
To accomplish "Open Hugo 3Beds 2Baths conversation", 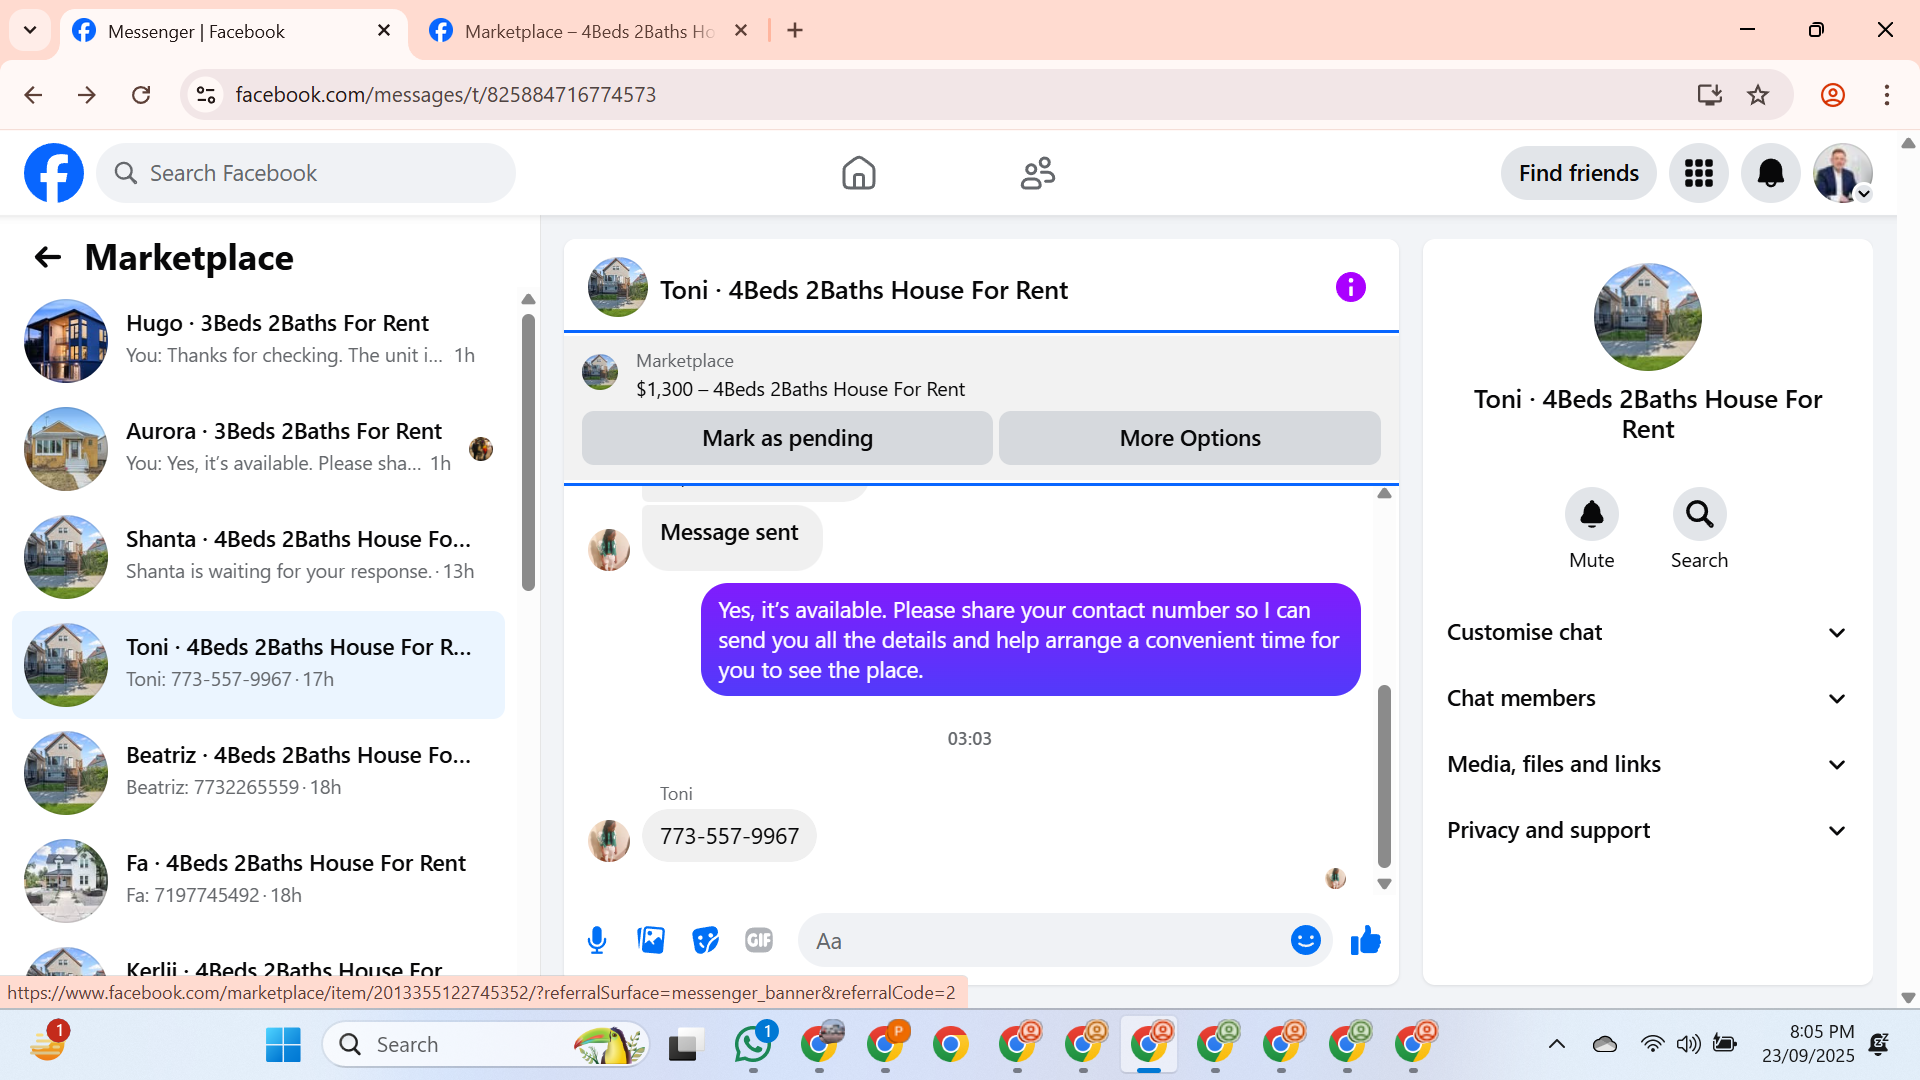I will (x=258, y=340).
